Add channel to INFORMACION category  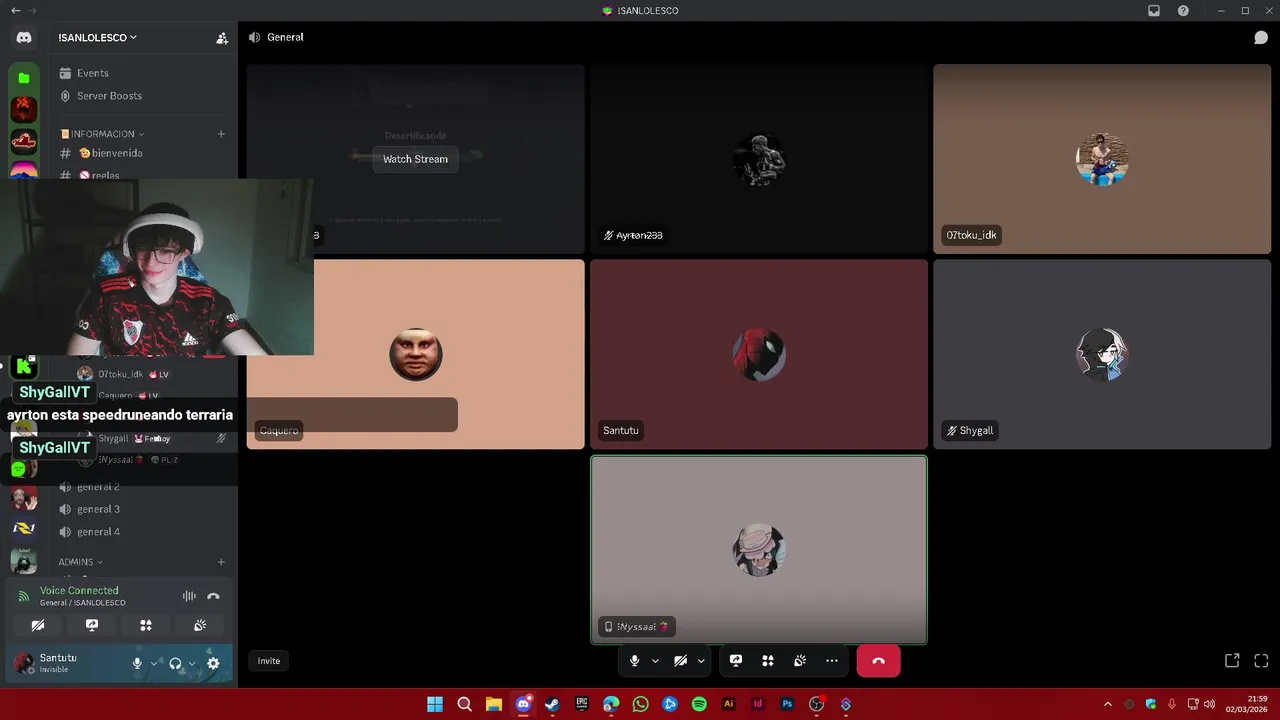[x=221, y=134]
